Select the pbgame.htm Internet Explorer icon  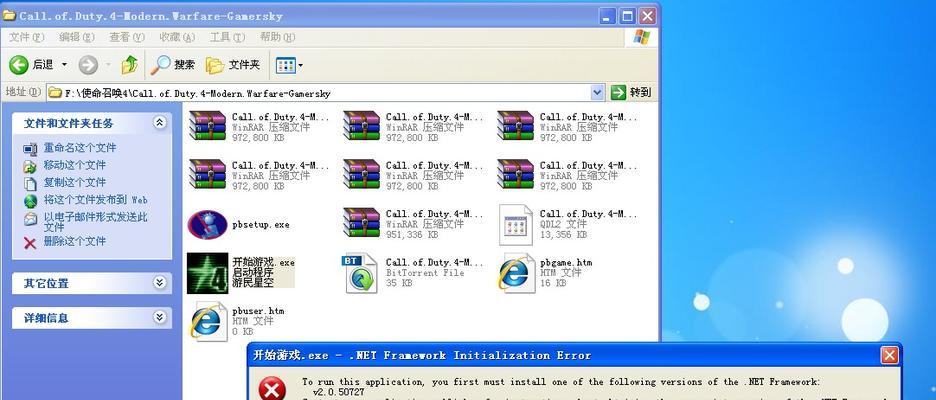click(x=516, y=273)
